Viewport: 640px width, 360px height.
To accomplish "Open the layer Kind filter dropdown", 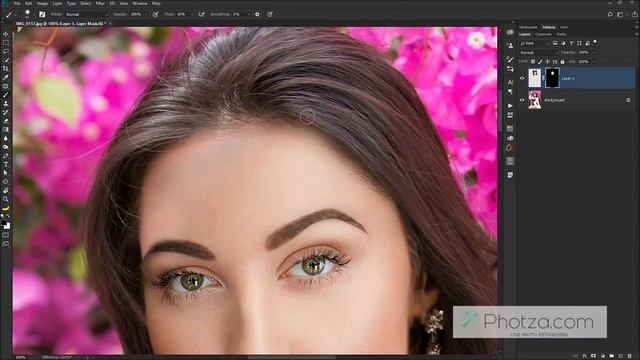I will click(x=534, y=43).
